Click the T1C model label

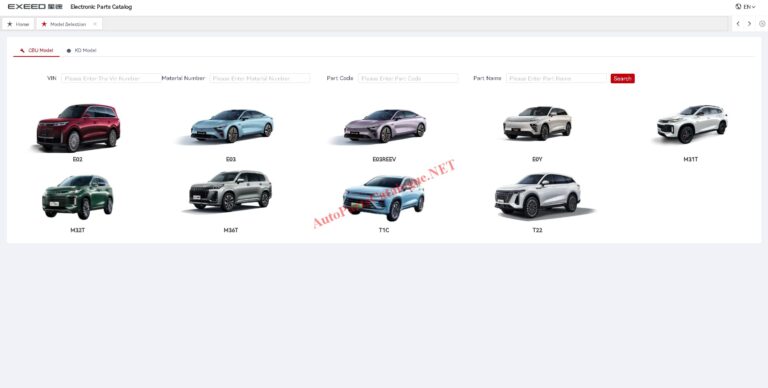pyautogui.click(x=384, y=230)
